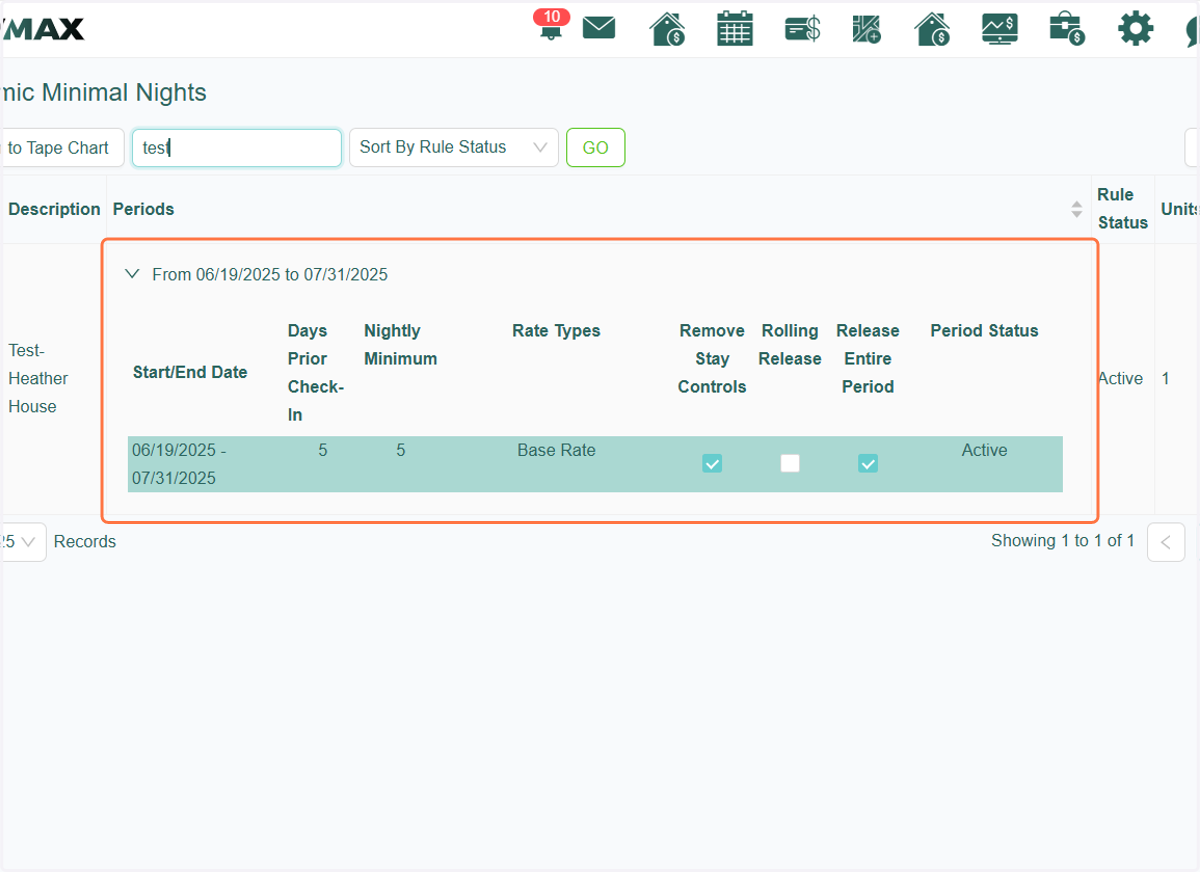The image size is (1200, 872).
Task: Open the mail envelope icon
Action: (x=599, y=28)
